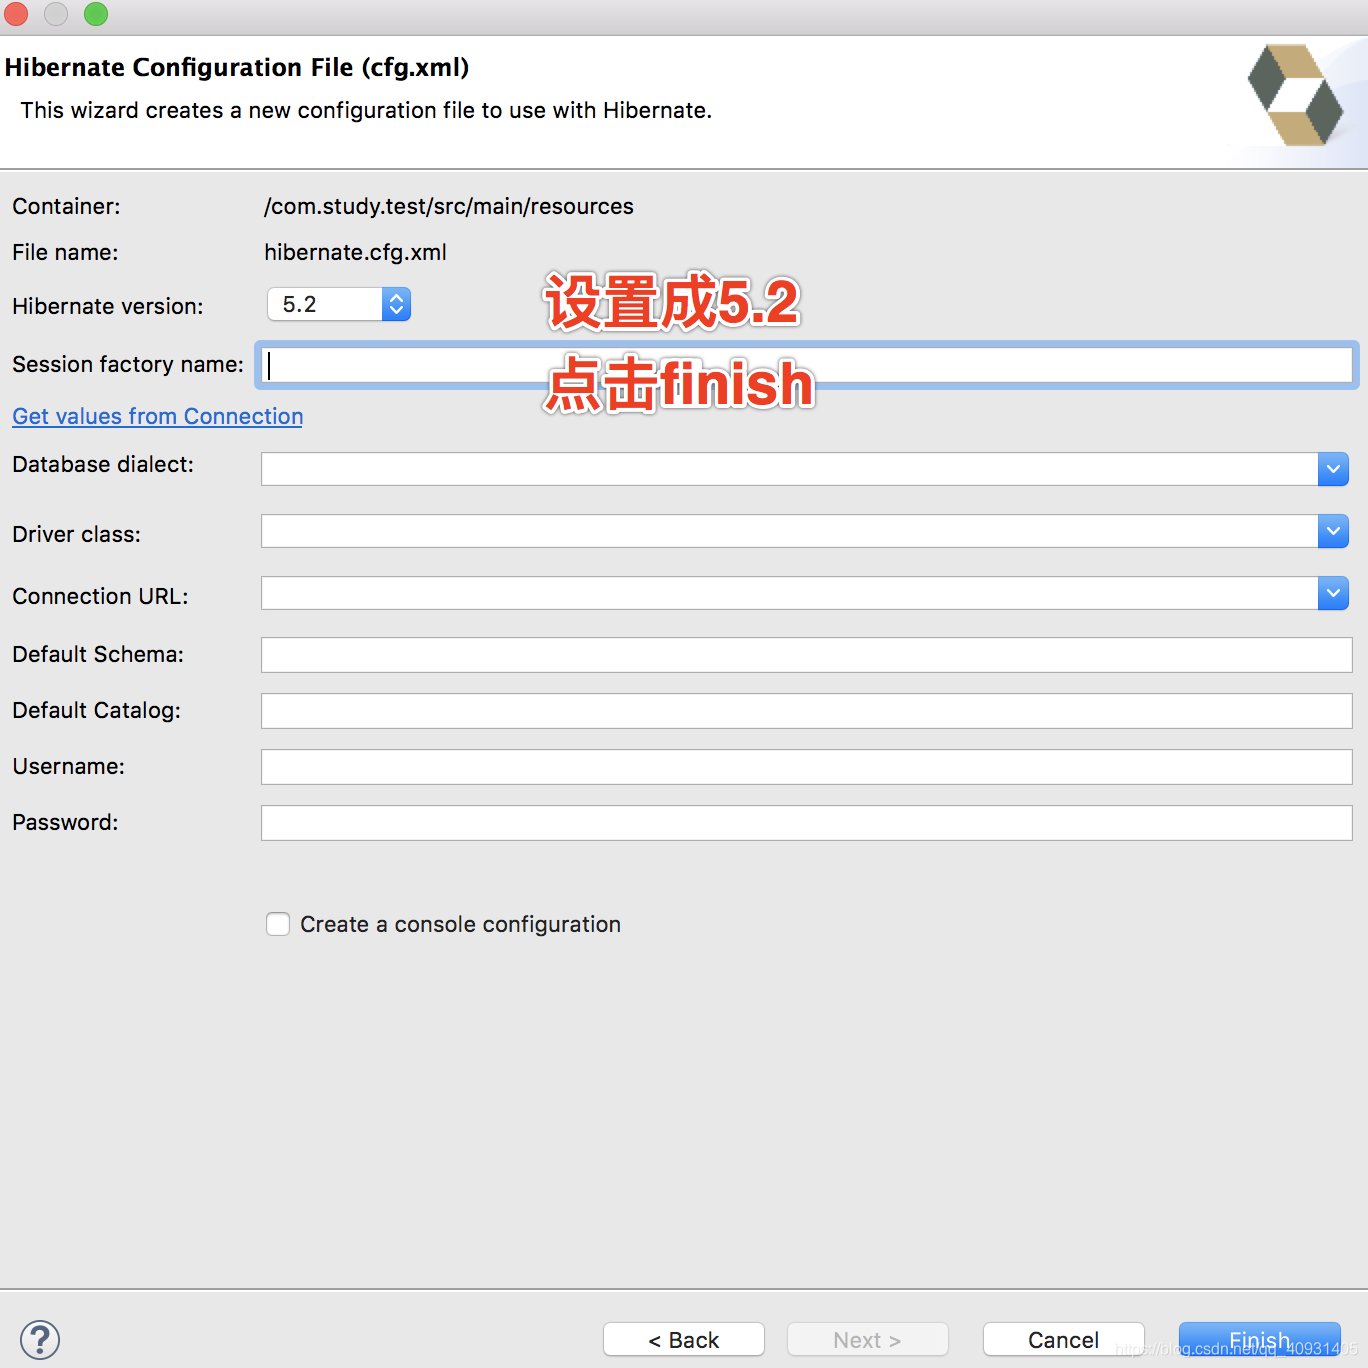The width and height of the screenshot is (1368, 1368).
Task: Click the Database dialect text field
Action: point(790,469)
